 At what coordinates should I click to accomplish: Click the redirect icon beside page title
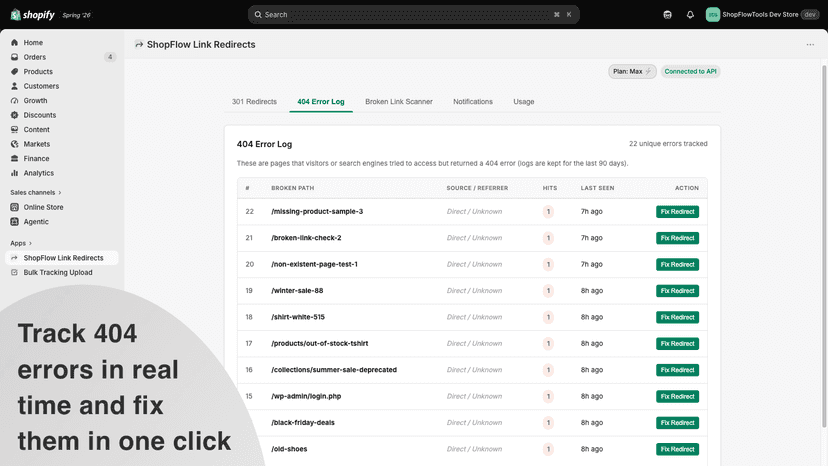139,45
